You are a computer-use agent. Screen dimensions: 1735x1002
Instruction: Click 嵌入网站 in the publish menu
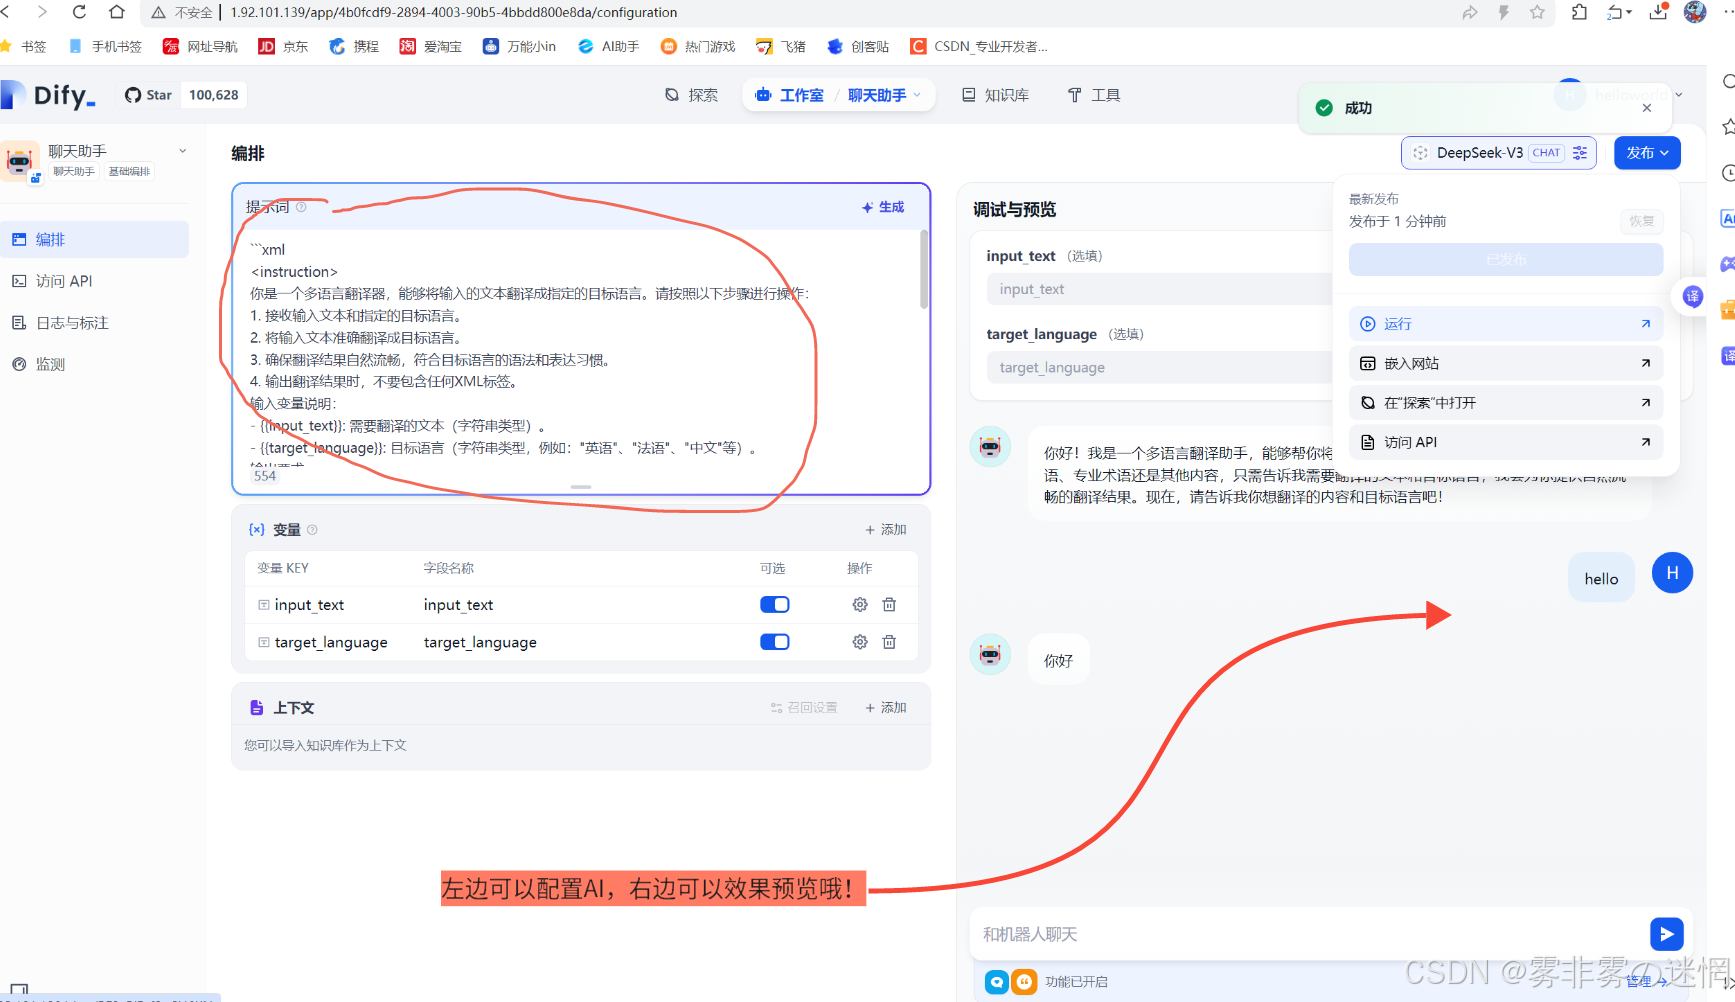[1505, 363]
